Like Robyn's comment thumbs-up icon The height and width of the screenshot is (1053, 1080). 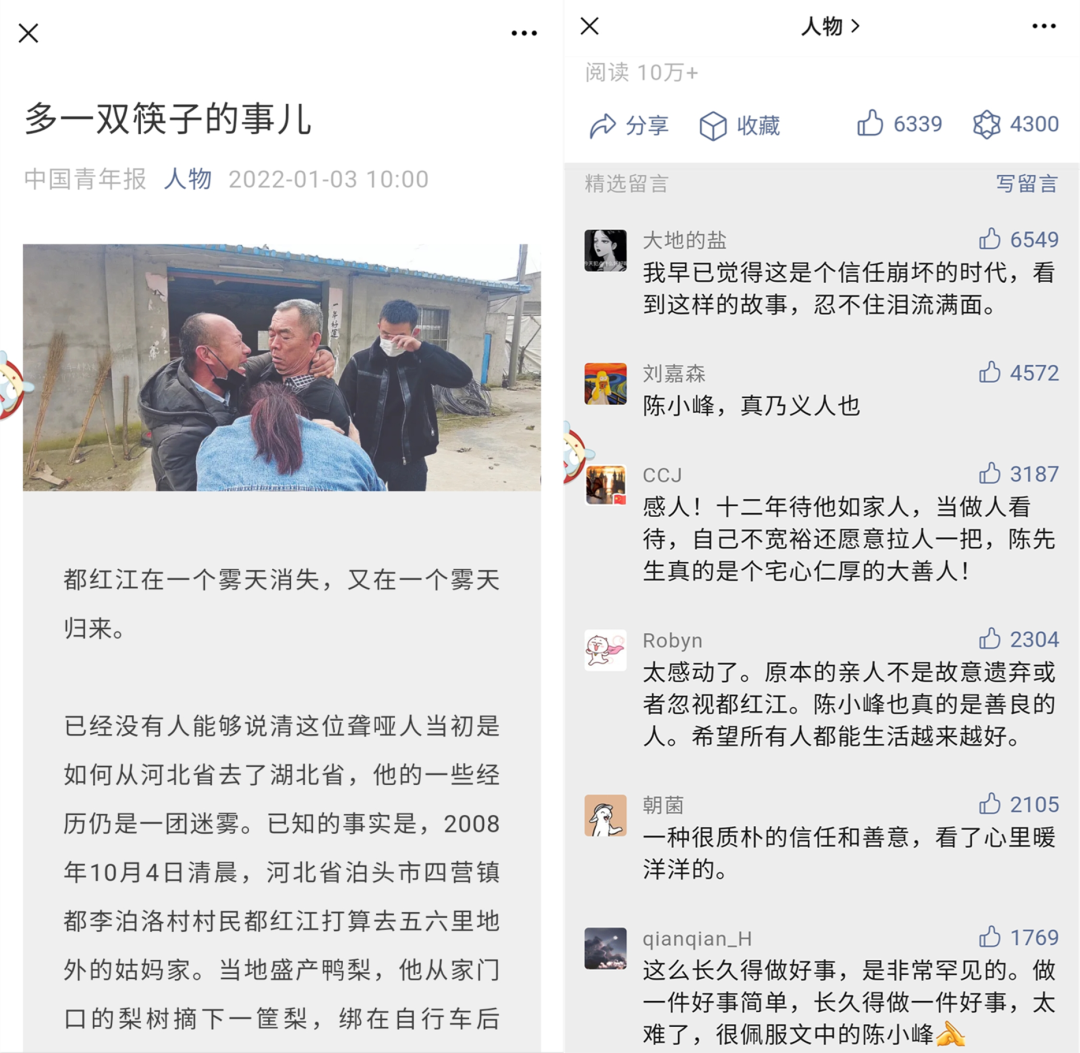(990, 638)
